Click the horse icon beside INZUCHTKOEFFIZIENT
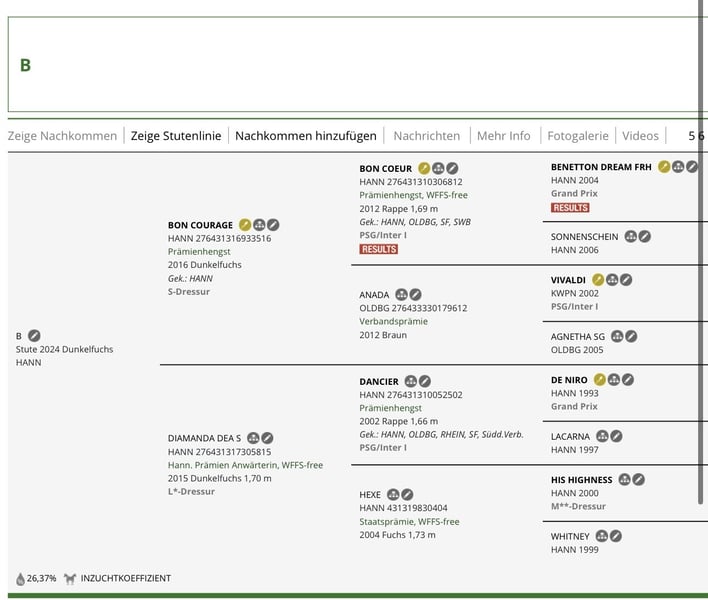This screenshot has height=600, width=708. (70, 578)
